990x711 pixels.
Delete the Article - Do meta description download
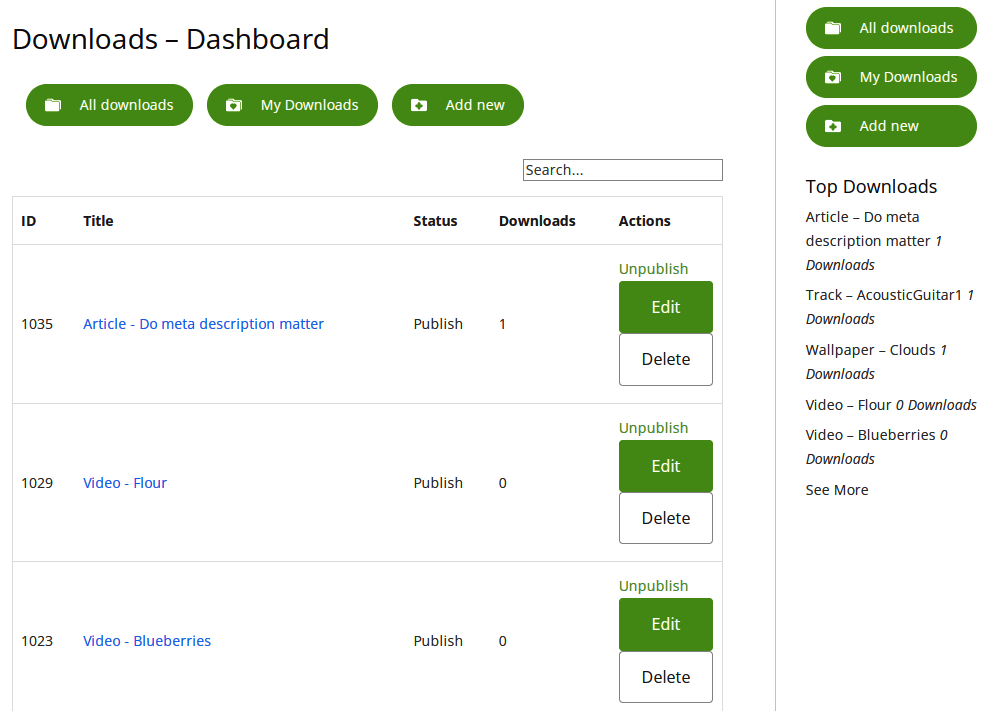point(665,359)
